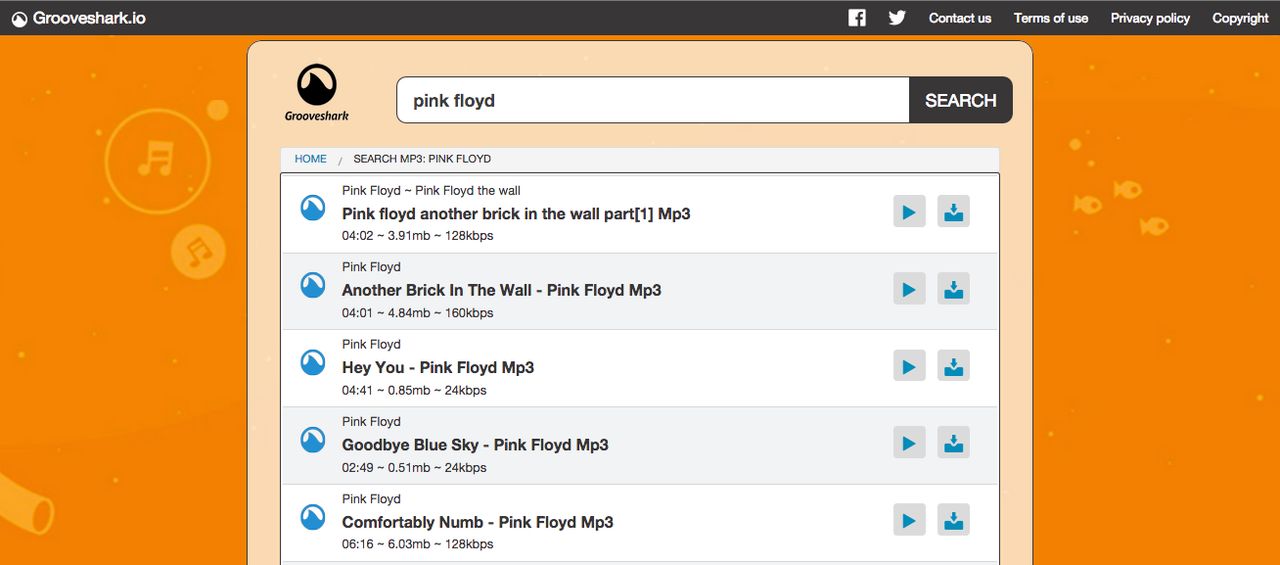
Task: Click blue Grooveshark icon beside 'Goodbye Blue Sky'
Action: pos(313,439)
